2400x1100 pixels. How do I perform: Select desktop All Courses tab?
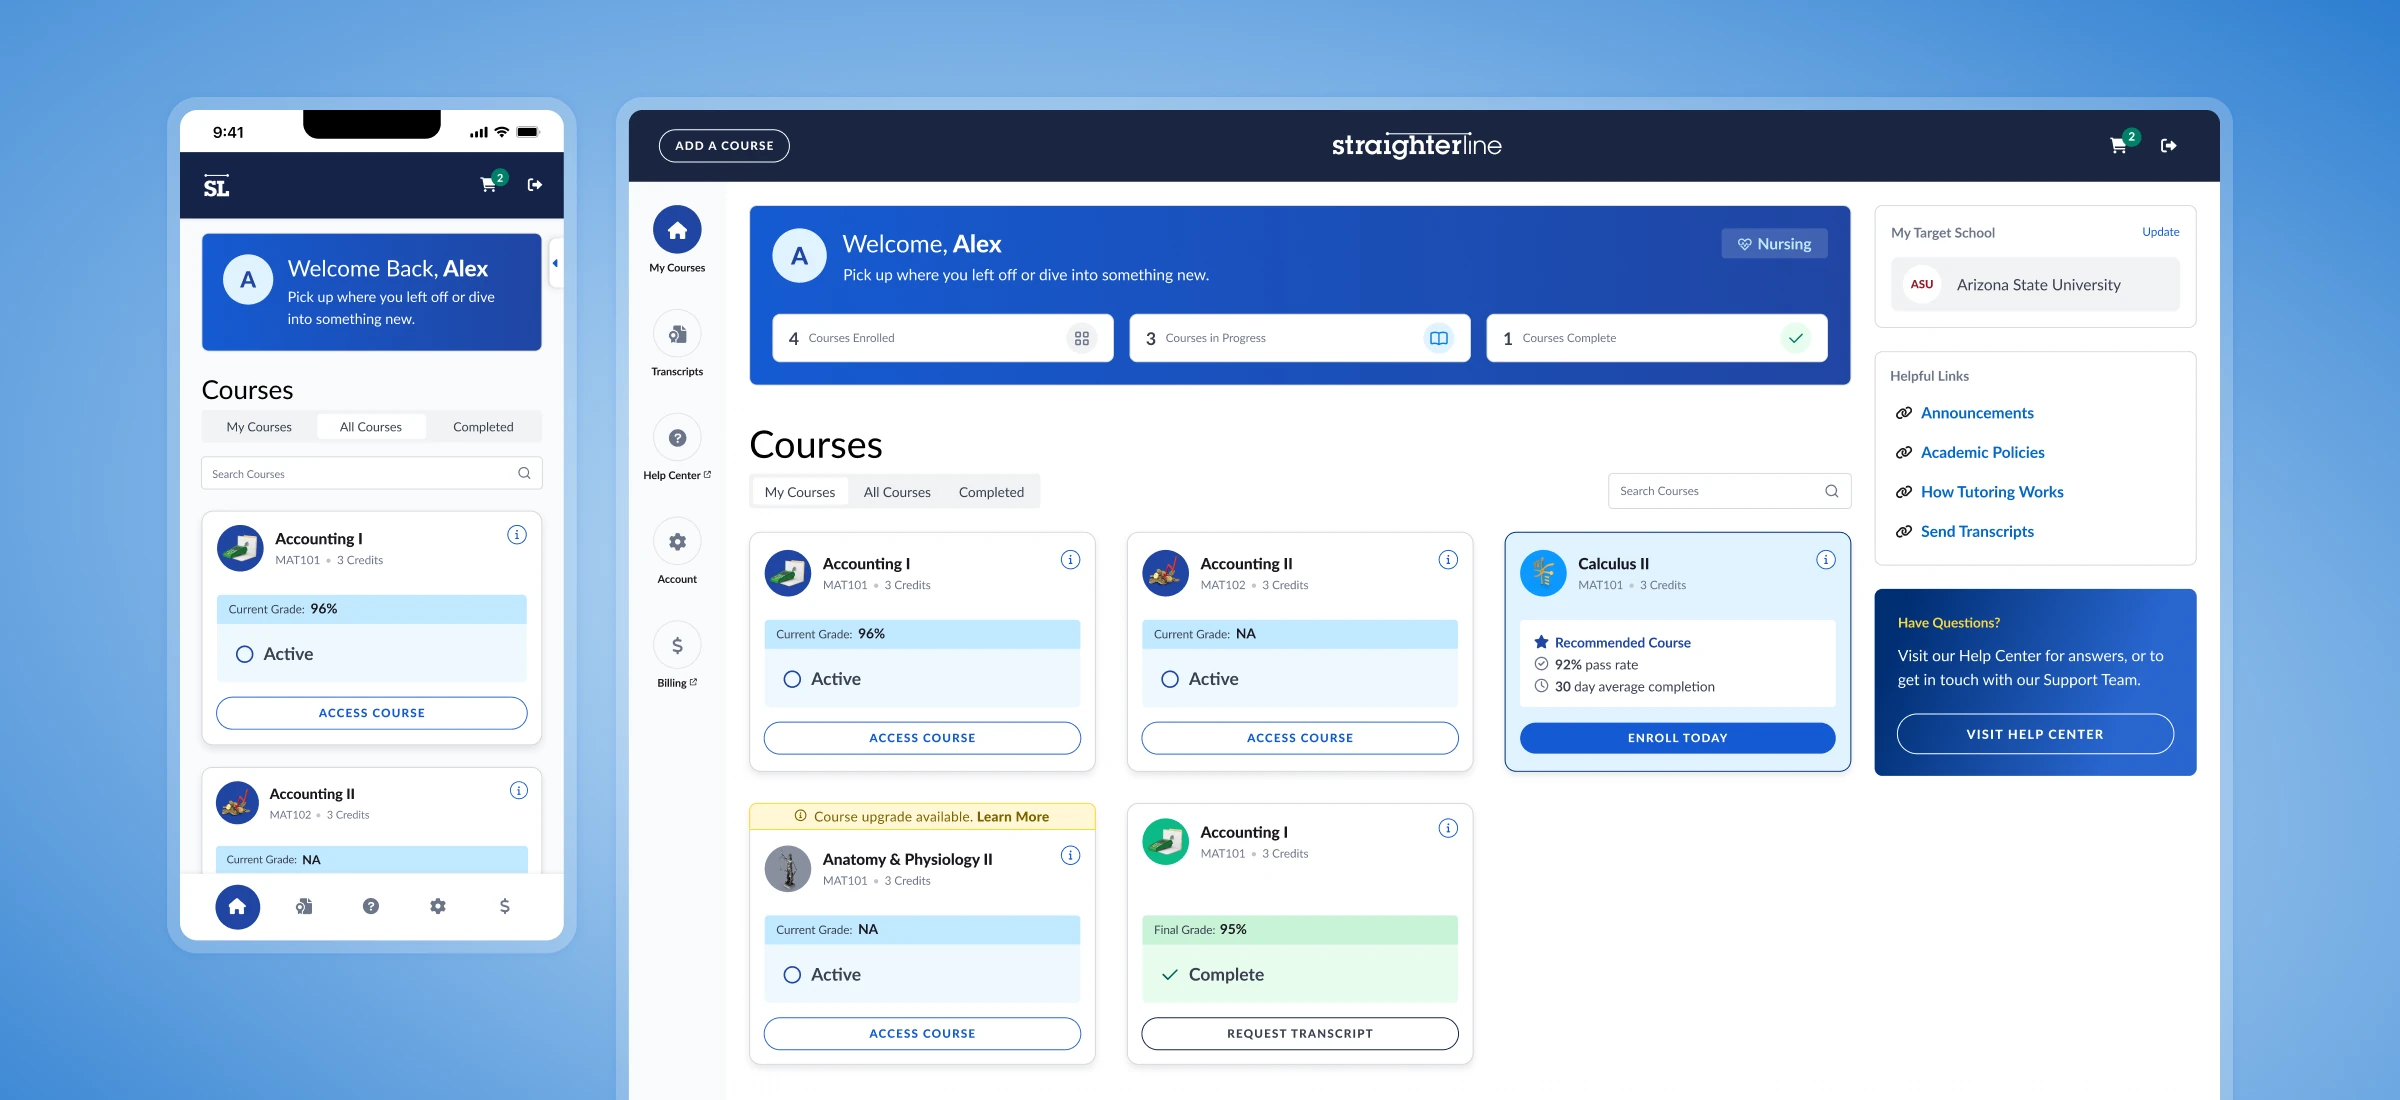(897, 492)
